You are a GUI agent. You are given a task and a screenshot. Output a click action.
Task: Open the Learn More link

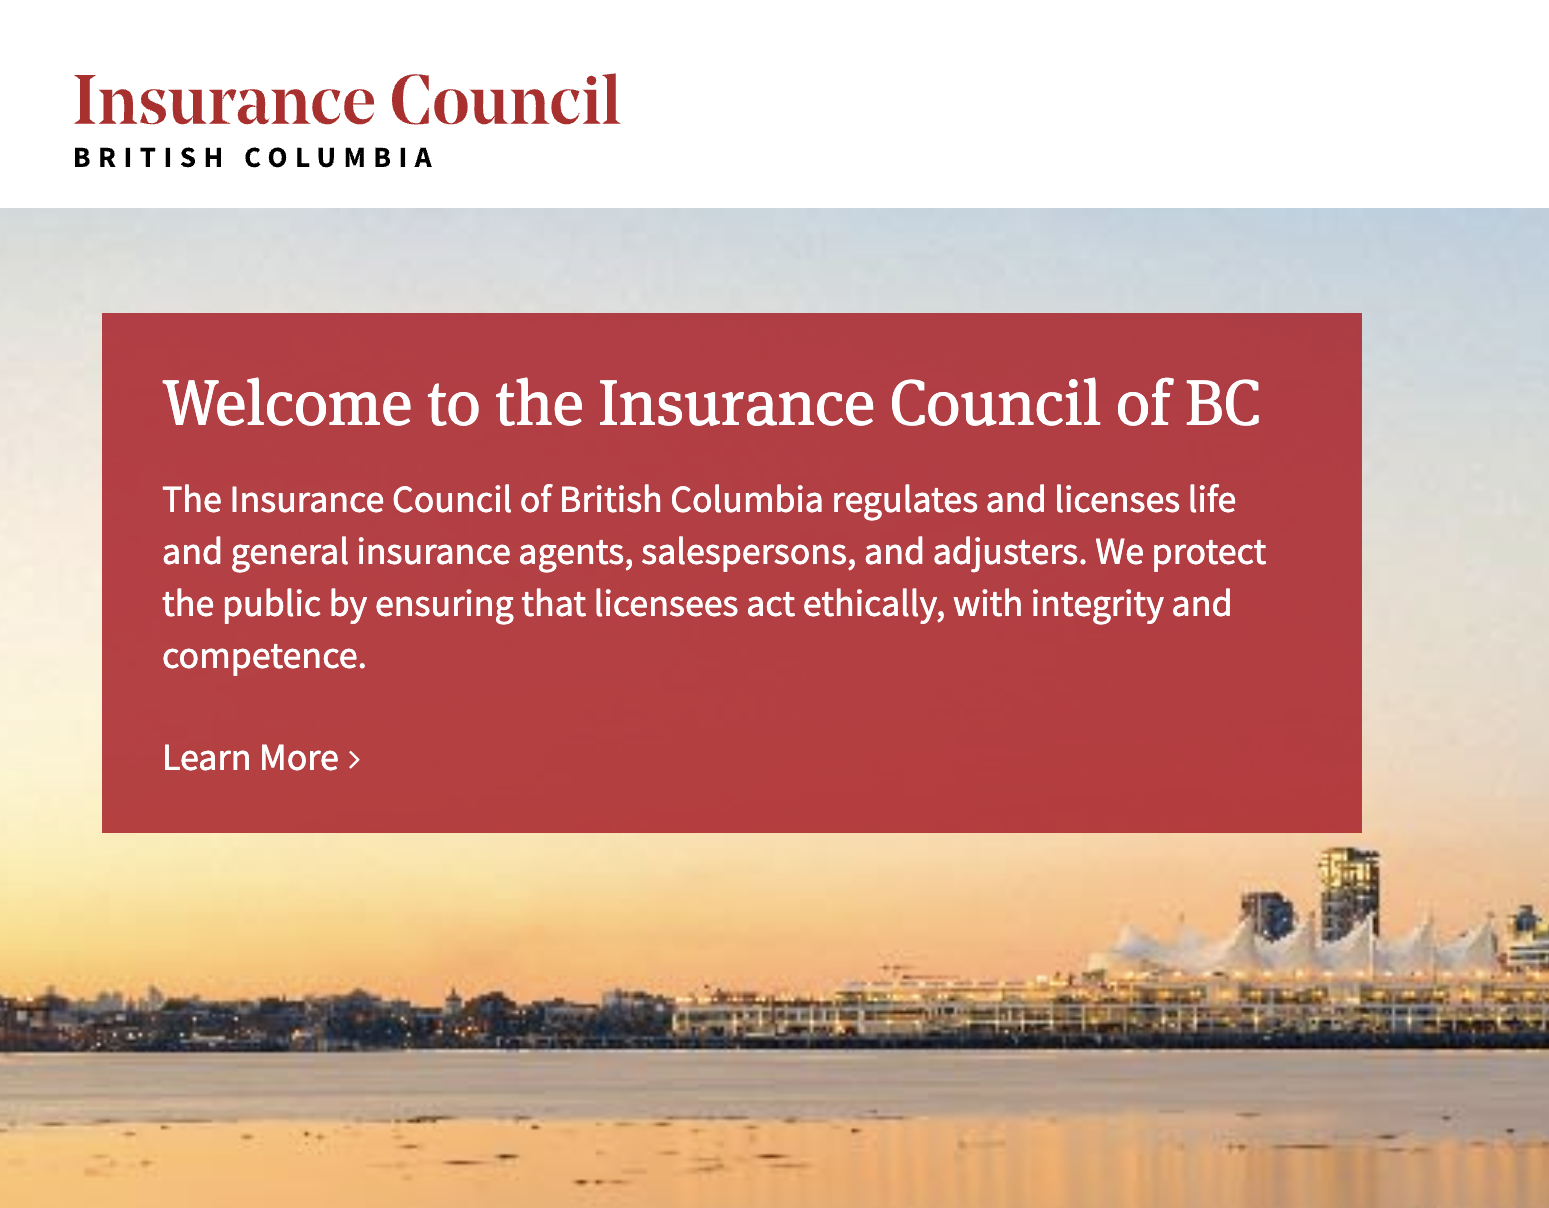pyautogui.click(x=261, y=758)
